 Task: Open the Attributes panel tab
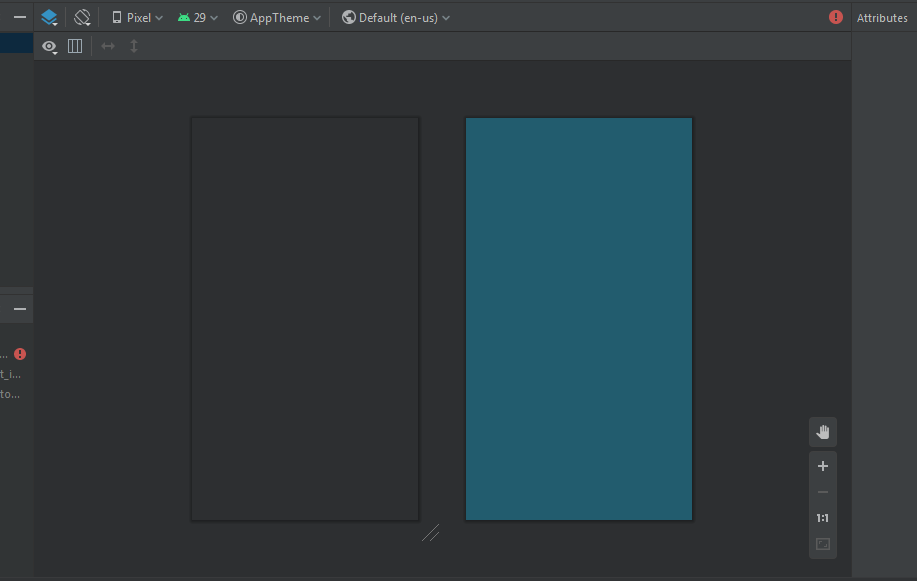click(x=882, y=18)
